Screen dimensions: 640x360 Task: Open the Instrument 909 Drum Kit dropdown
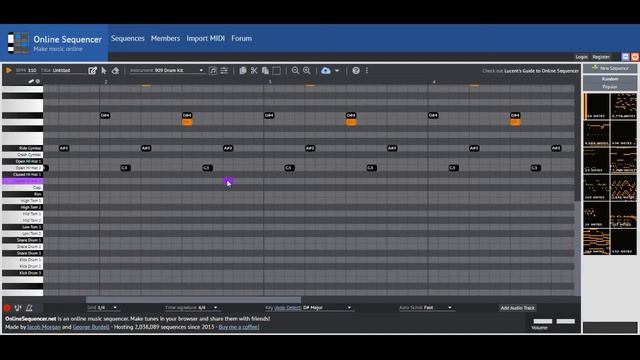tap(166, 71)
